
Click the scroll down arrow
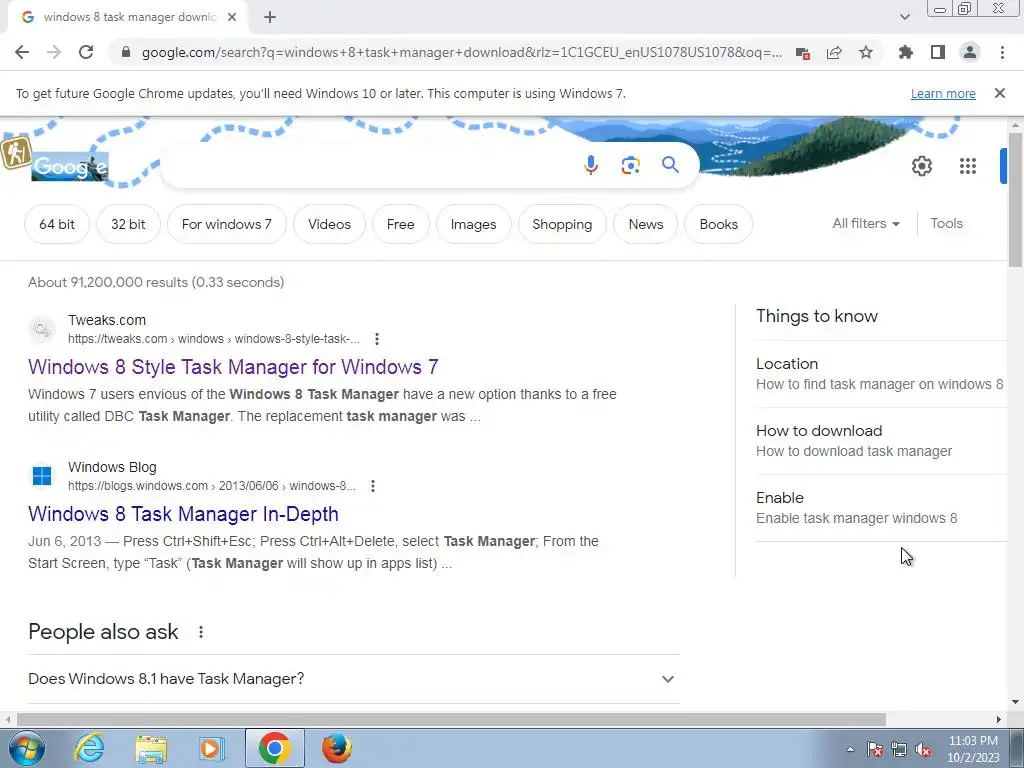(1016, 702)
